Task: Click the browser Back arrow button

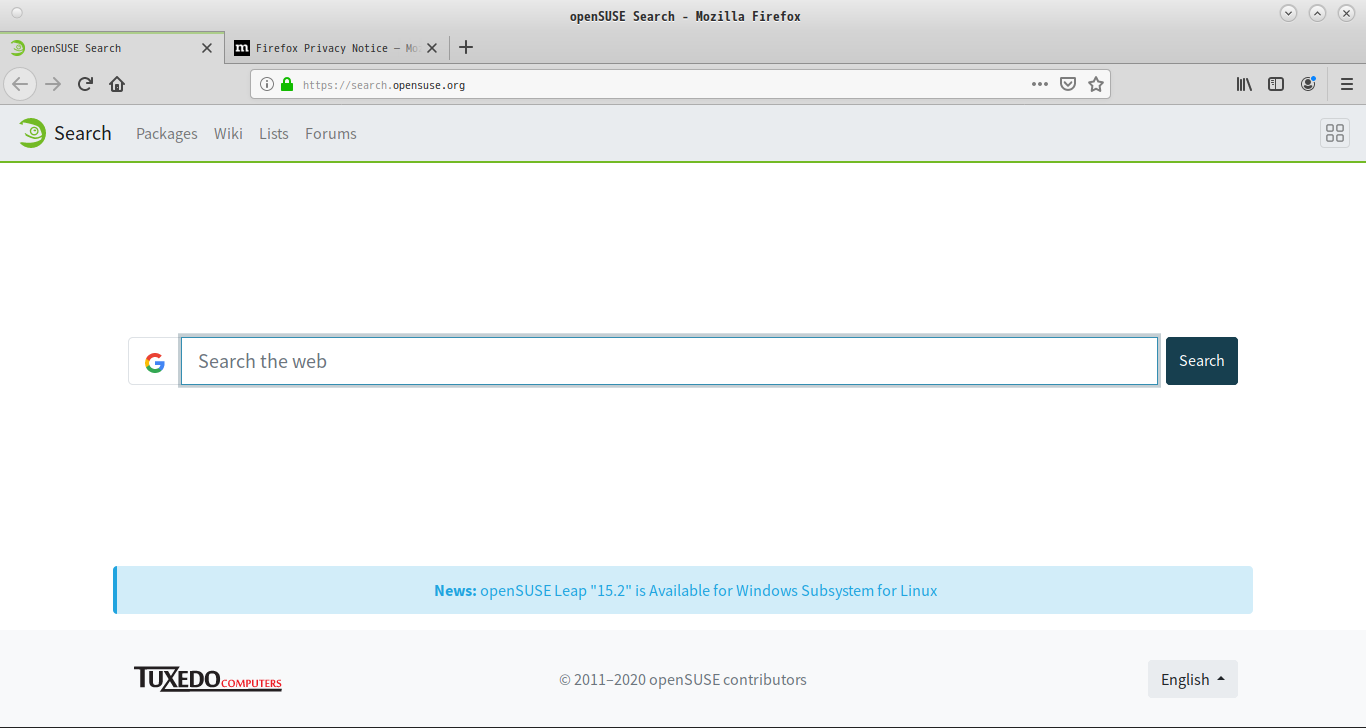Action: 20,84
